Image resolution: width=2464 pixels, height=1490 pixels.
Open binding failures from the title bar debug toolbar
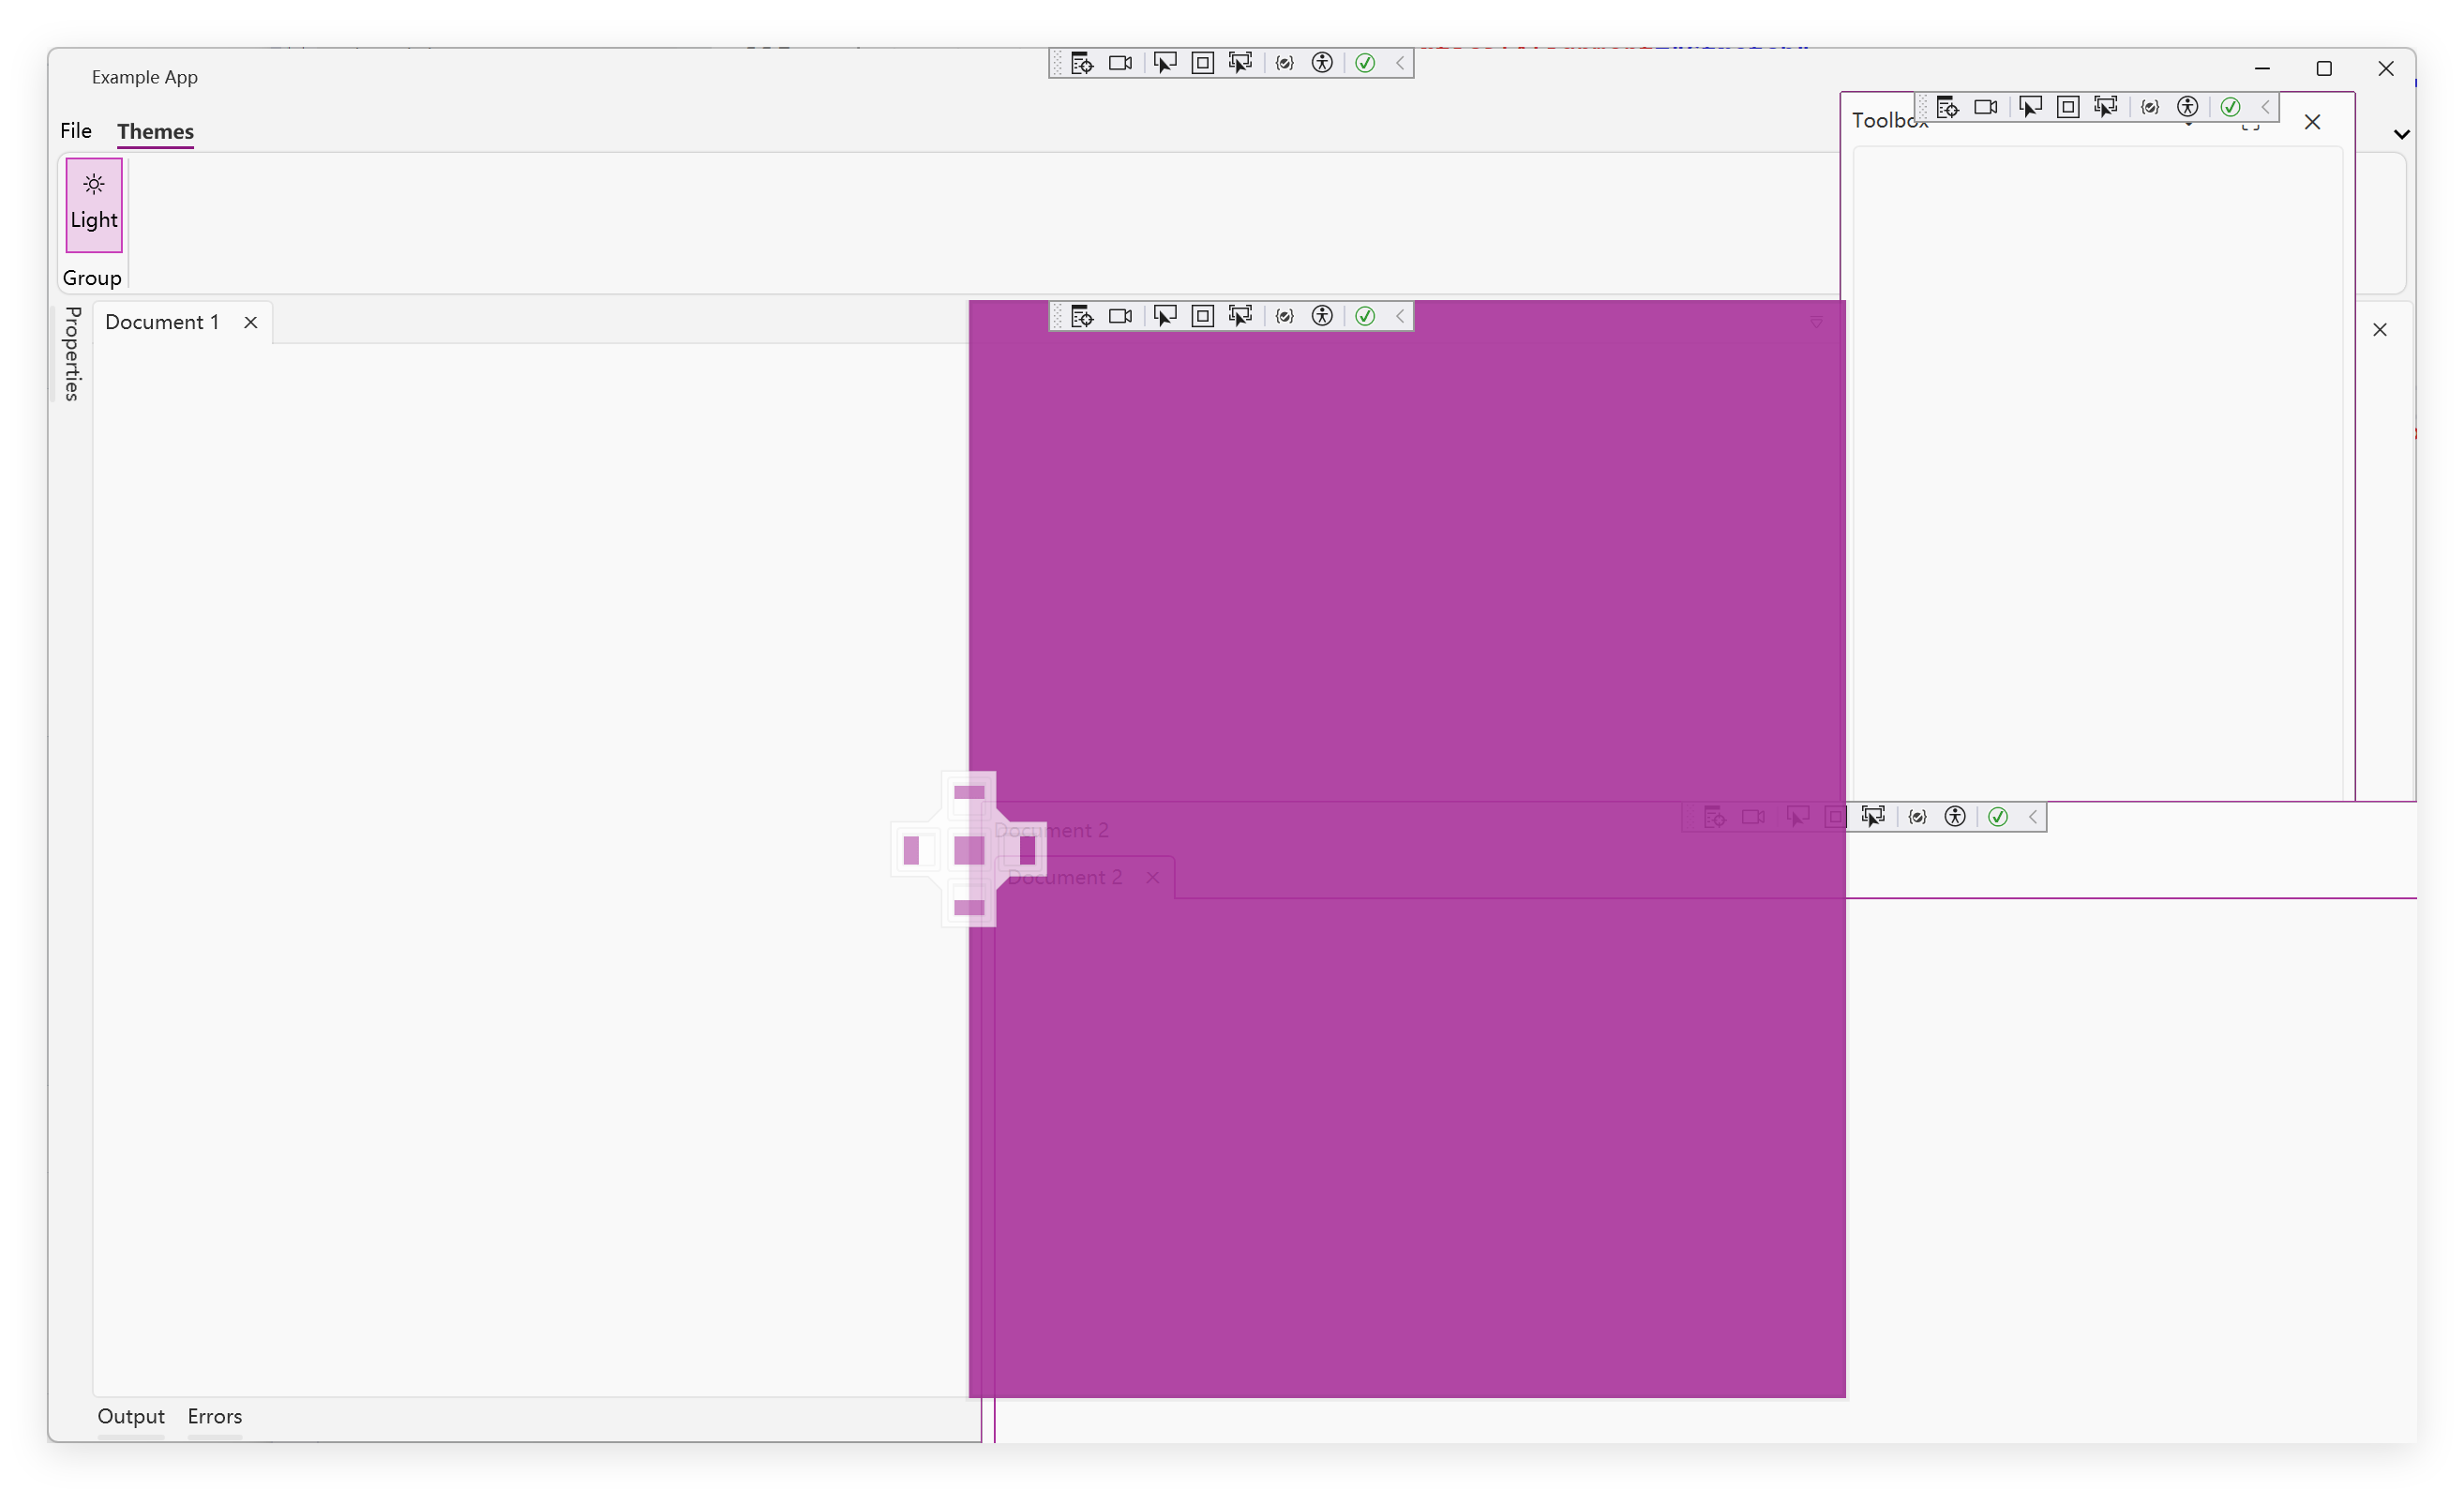(x=1285, y=63)
